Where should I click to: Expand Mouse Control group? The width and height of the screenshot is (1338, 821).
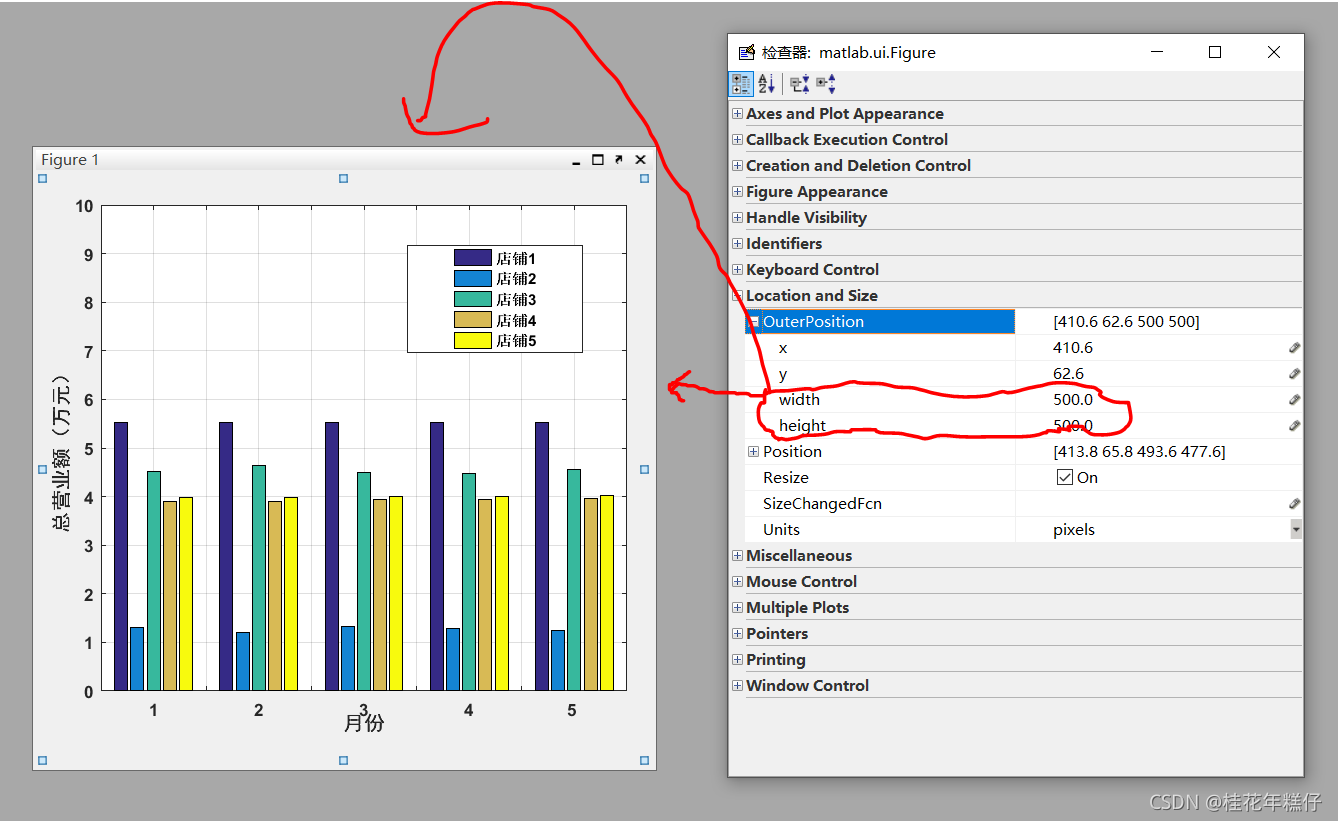(x=738, y=582)
